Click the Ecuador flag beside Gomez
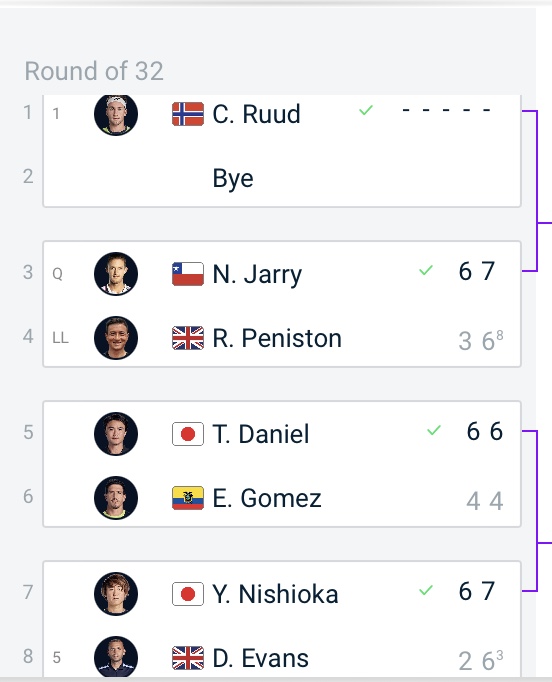 click(188, 498)
